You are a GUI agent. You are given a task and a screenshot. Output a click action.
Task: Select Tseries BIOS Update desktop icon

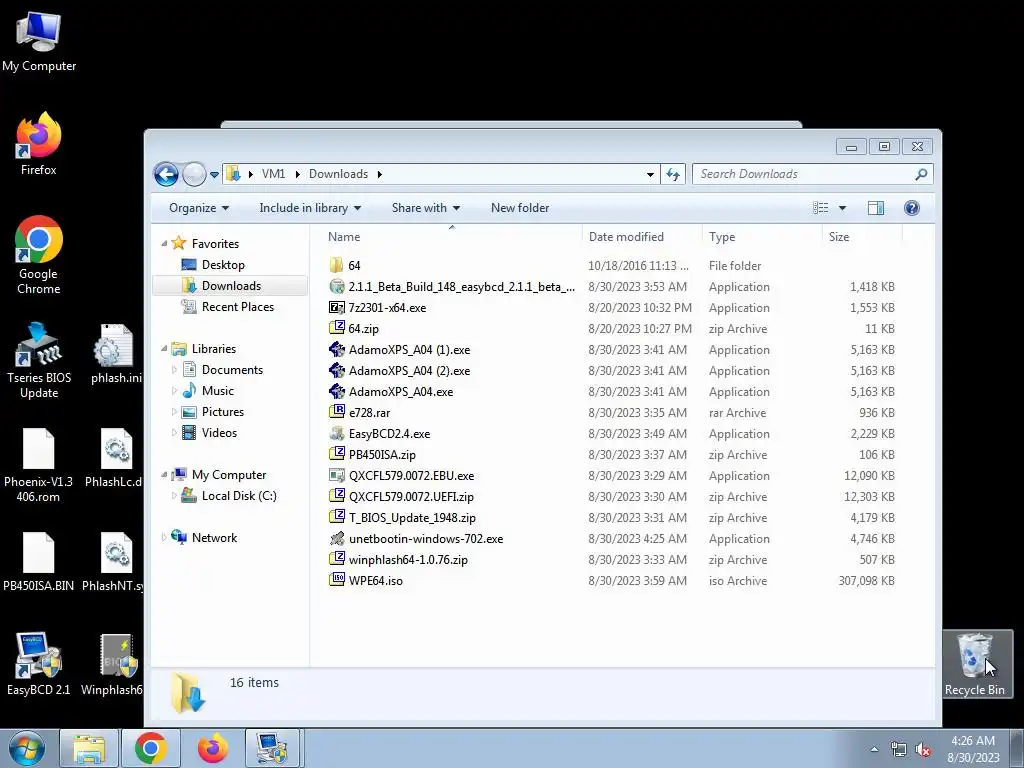click(39, 360)
